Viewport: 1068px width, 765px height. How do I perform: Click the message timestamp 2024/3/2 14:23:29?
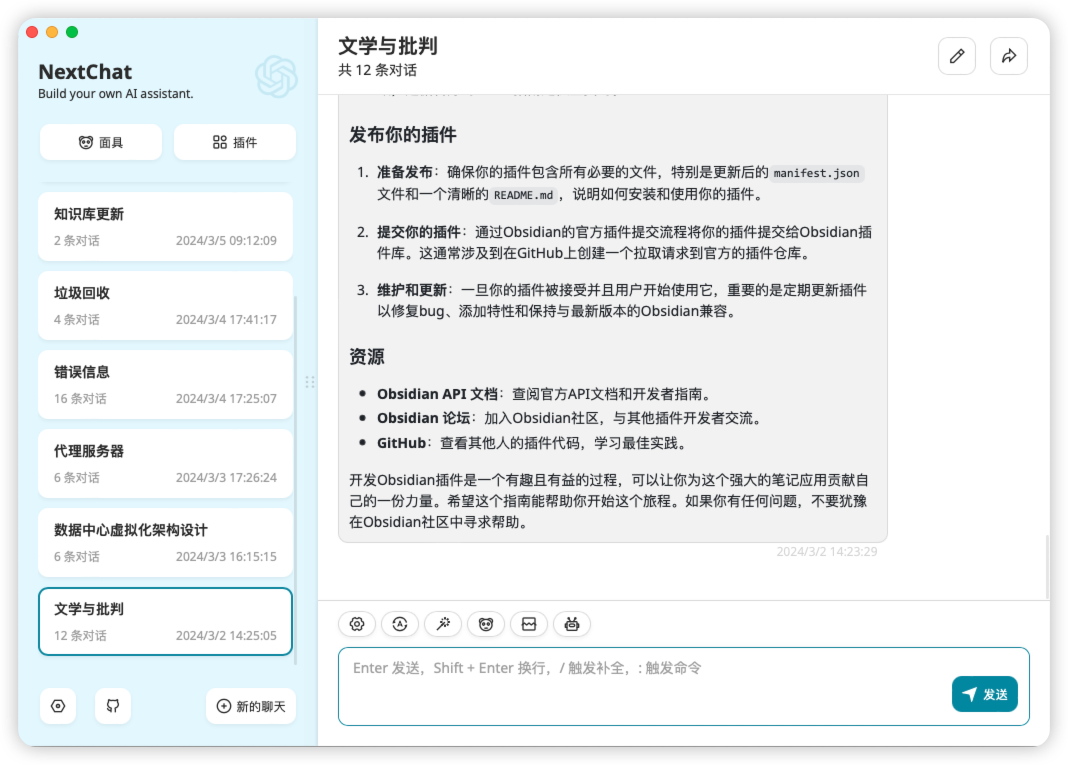(826, 552)
